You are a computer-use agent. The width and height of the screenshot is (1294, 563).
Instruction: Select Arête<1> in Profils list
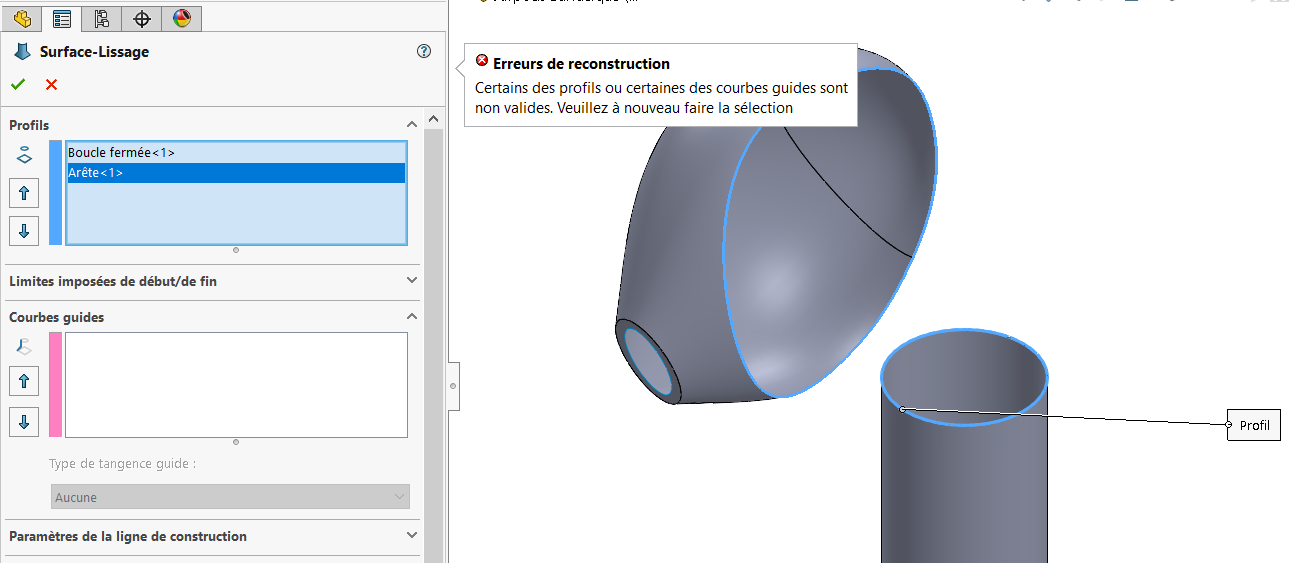[236, 173]
